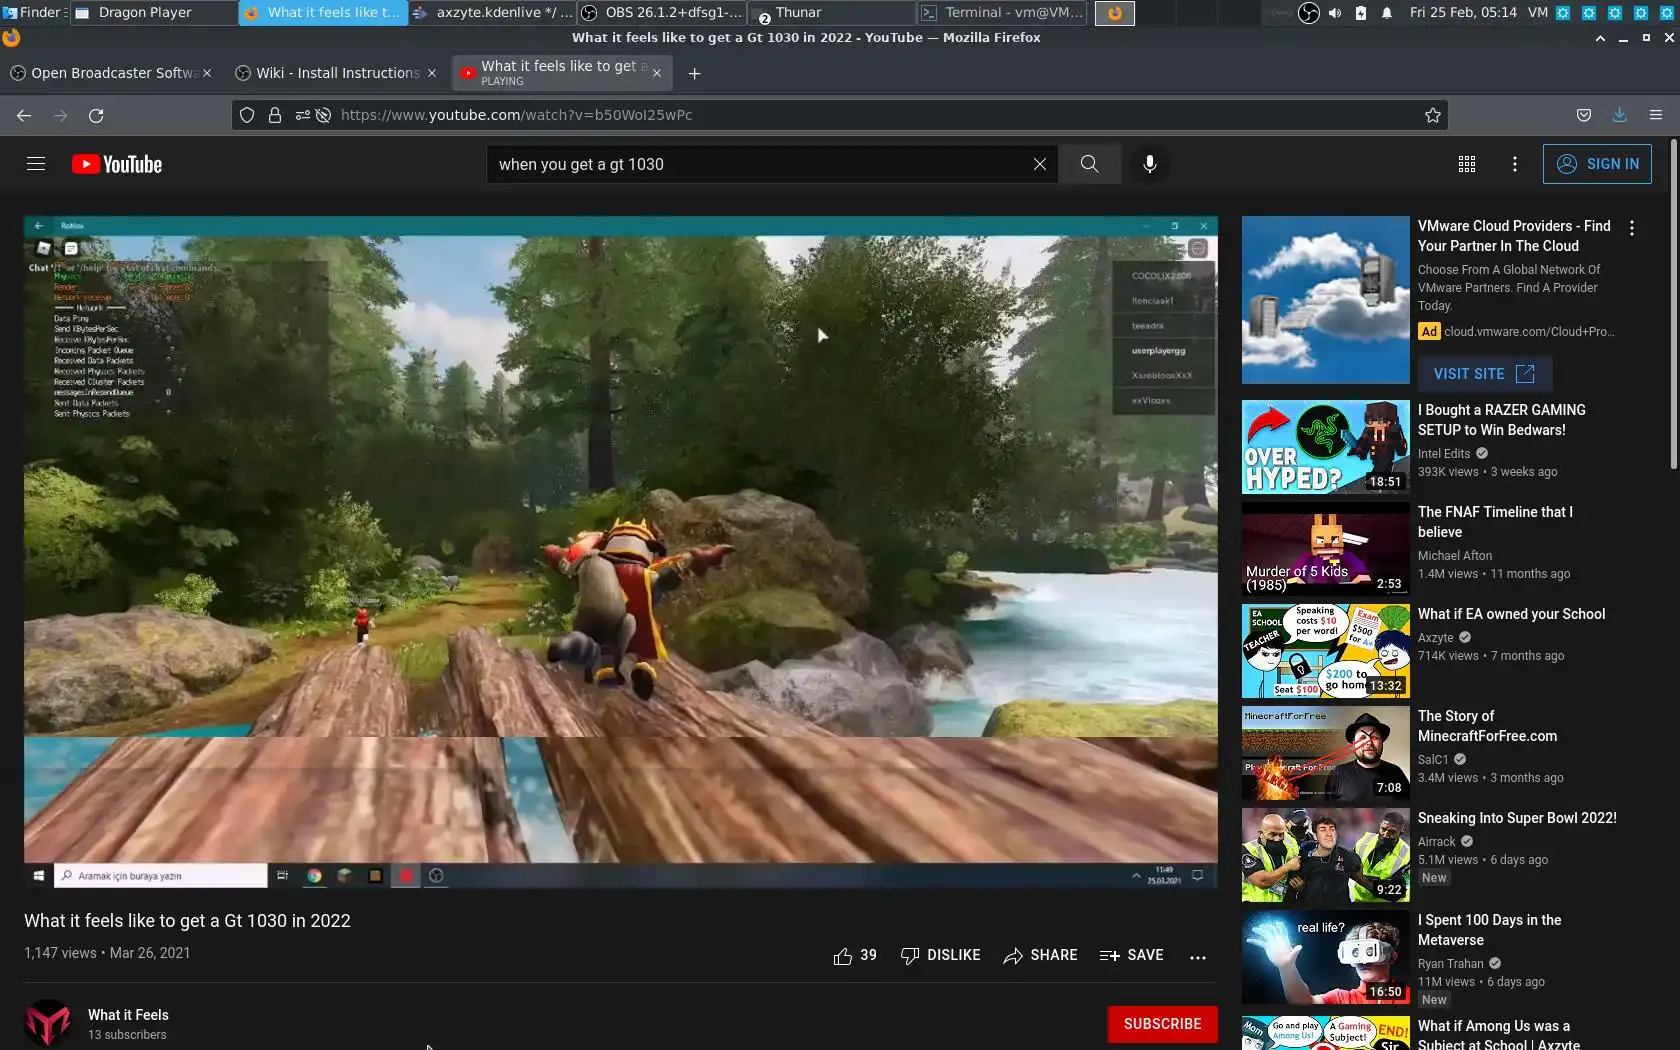Start voice search with the microphone
Screen dimensions: 1680x1050
tap(1150, 164)
